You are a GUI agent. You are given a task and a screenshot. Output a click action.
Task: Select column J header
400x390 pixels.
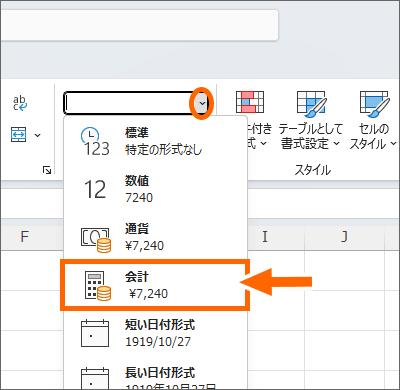pyautogui.click(x=344, y=237)
